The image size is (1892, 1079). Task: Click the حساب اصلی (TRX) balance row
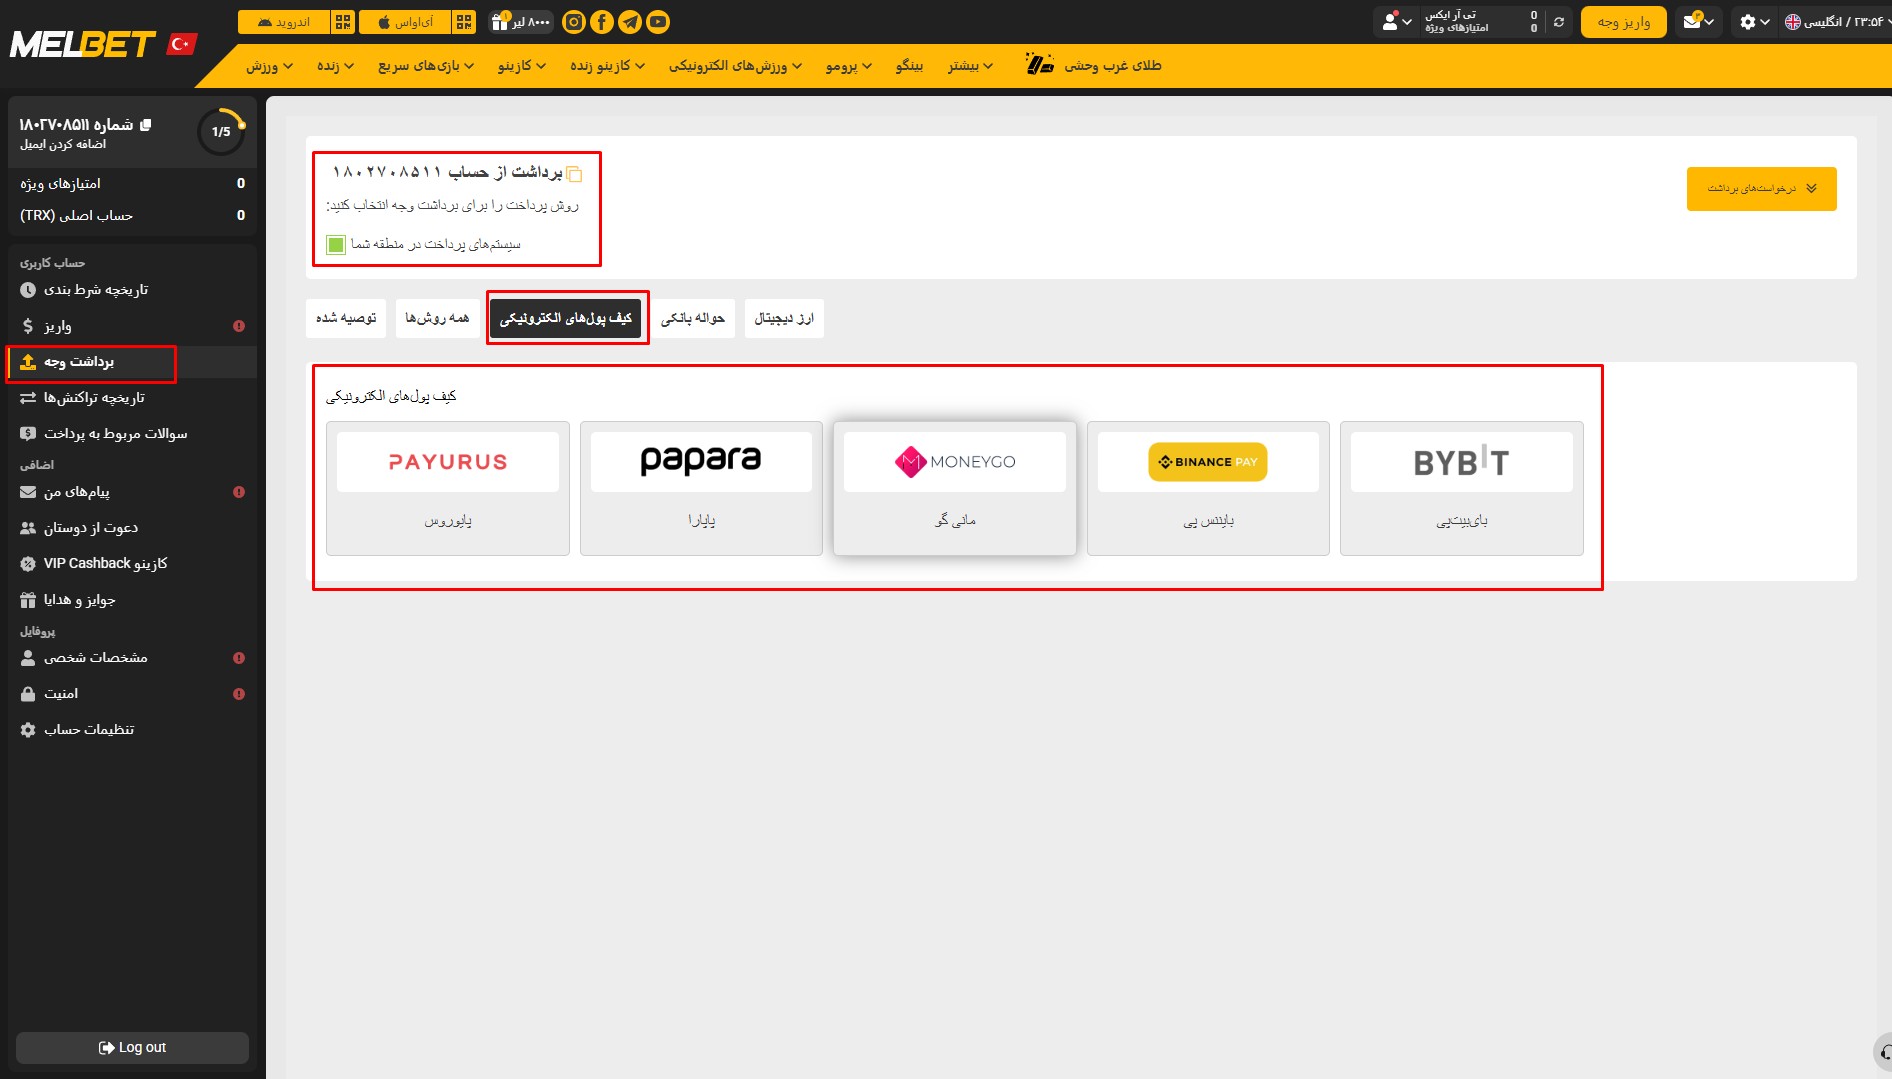pyautogui.click(x=132, y=216)
